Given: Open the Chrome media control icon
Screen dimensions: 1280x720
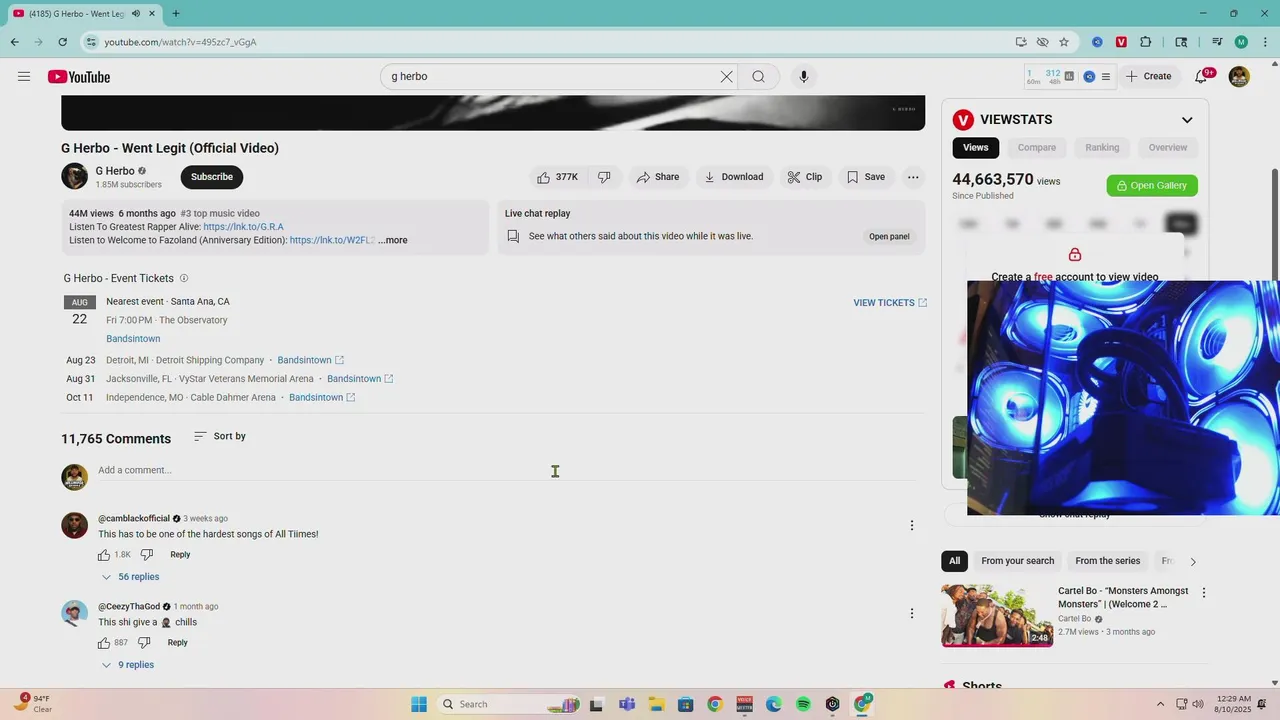Looking at the screenshot, I should tap(1217, 42).
